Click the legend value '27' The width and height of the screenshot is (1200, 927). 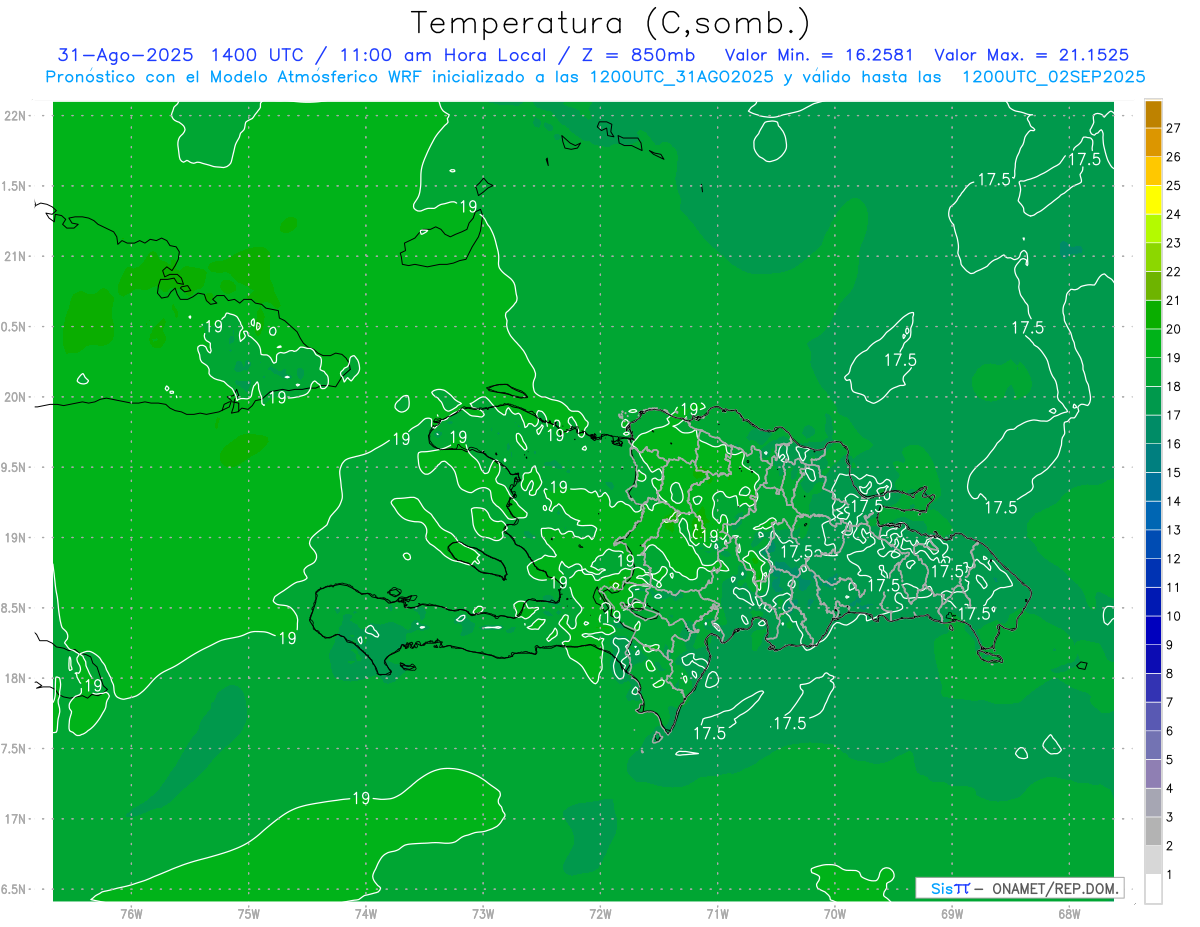[x=1174, y=127]
